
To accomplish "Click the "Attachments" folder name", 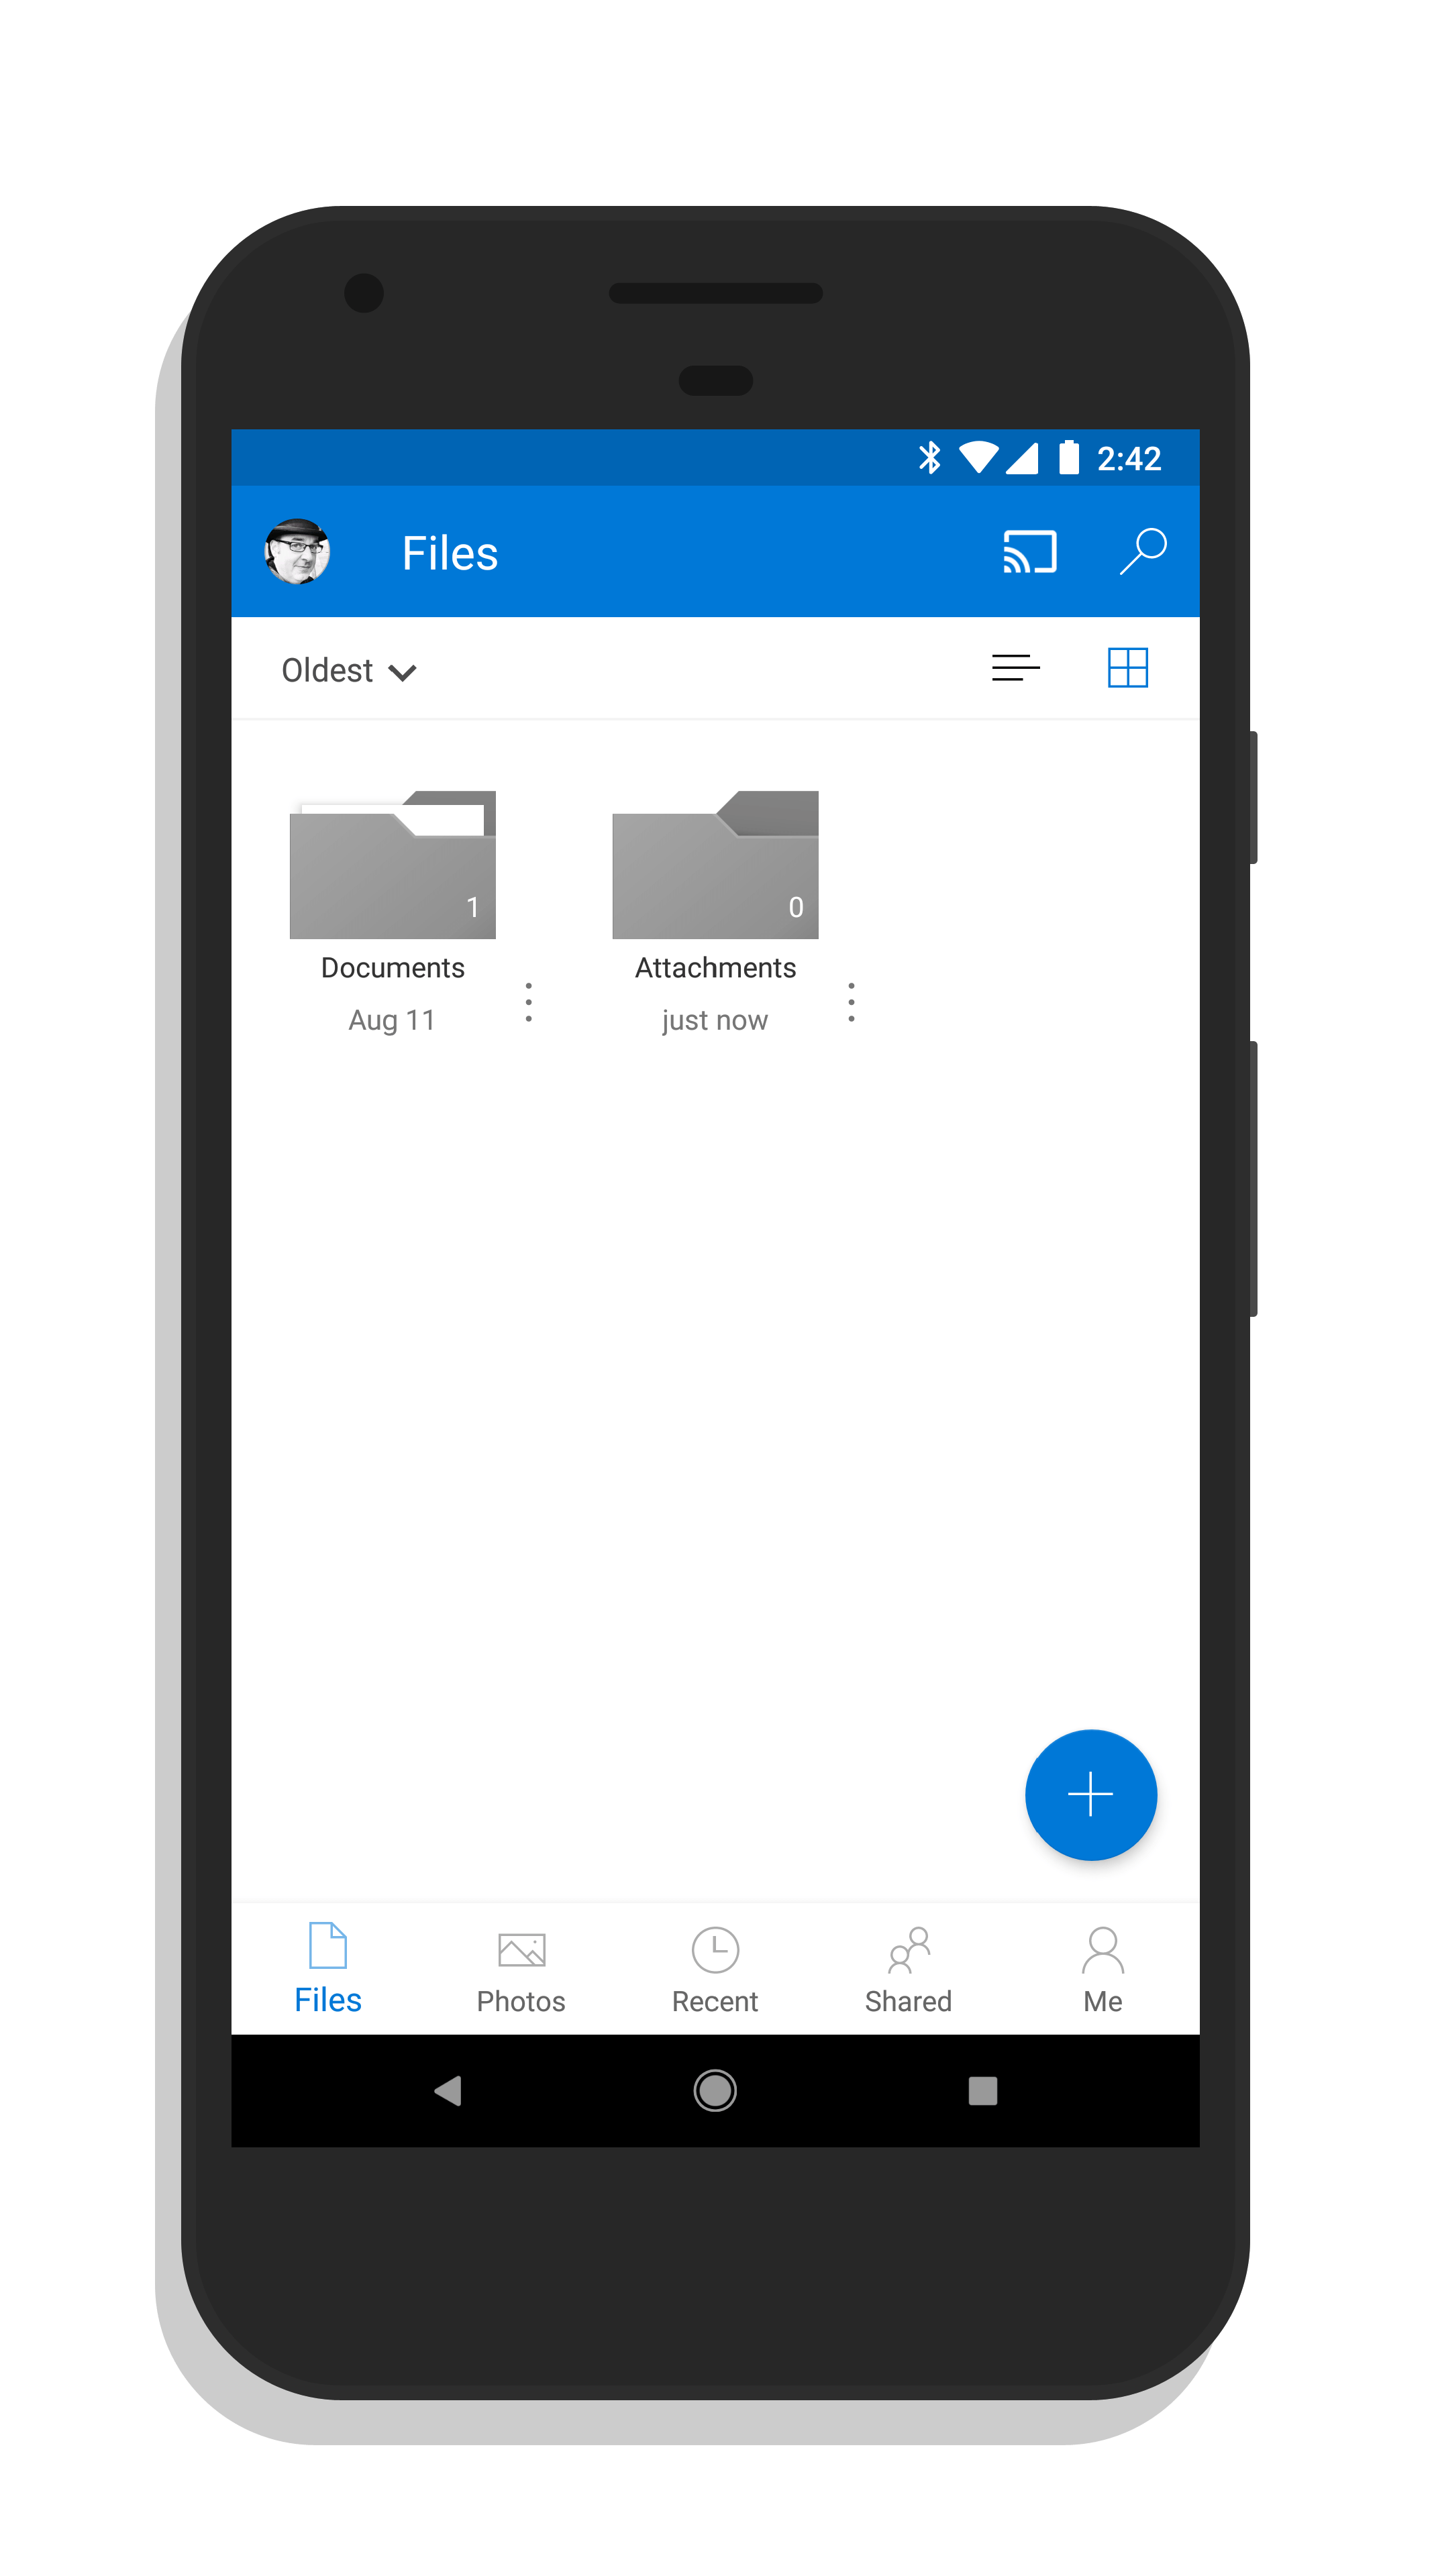I will tap(715, 967).
